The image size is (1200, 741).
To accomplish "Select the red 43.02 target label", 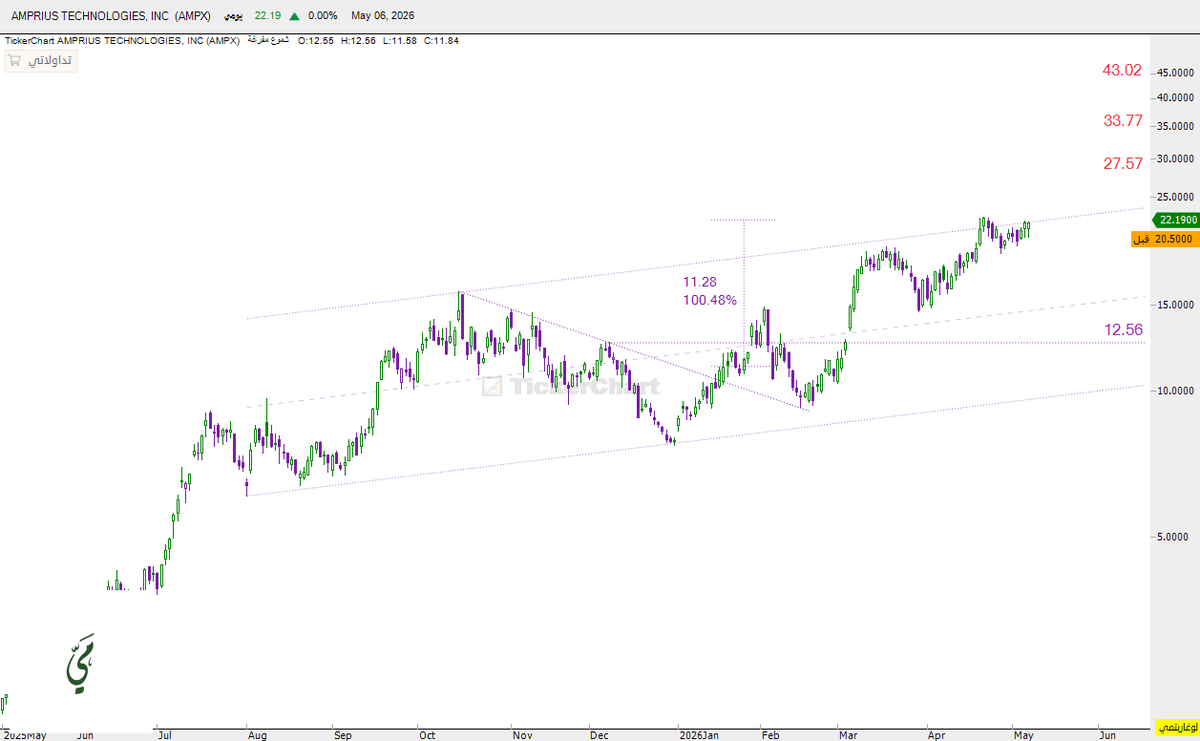I will (1122, 70).
